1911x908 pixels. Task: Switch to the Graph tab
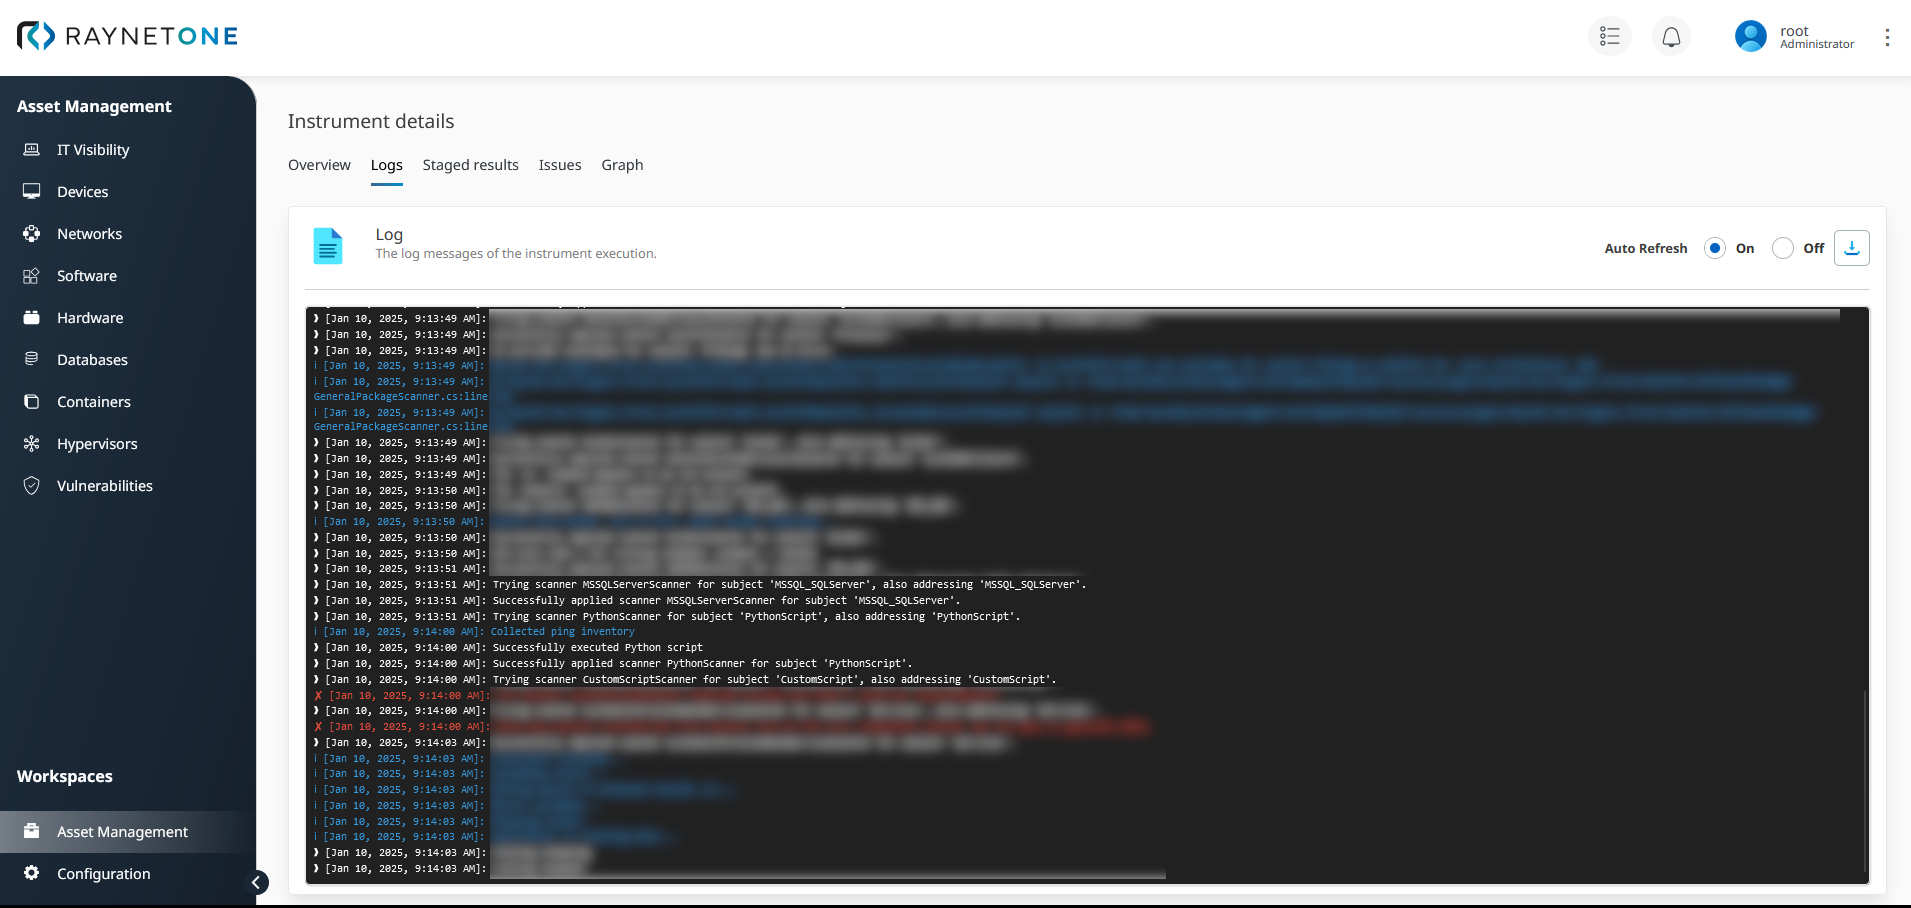[x=621, y=165]
